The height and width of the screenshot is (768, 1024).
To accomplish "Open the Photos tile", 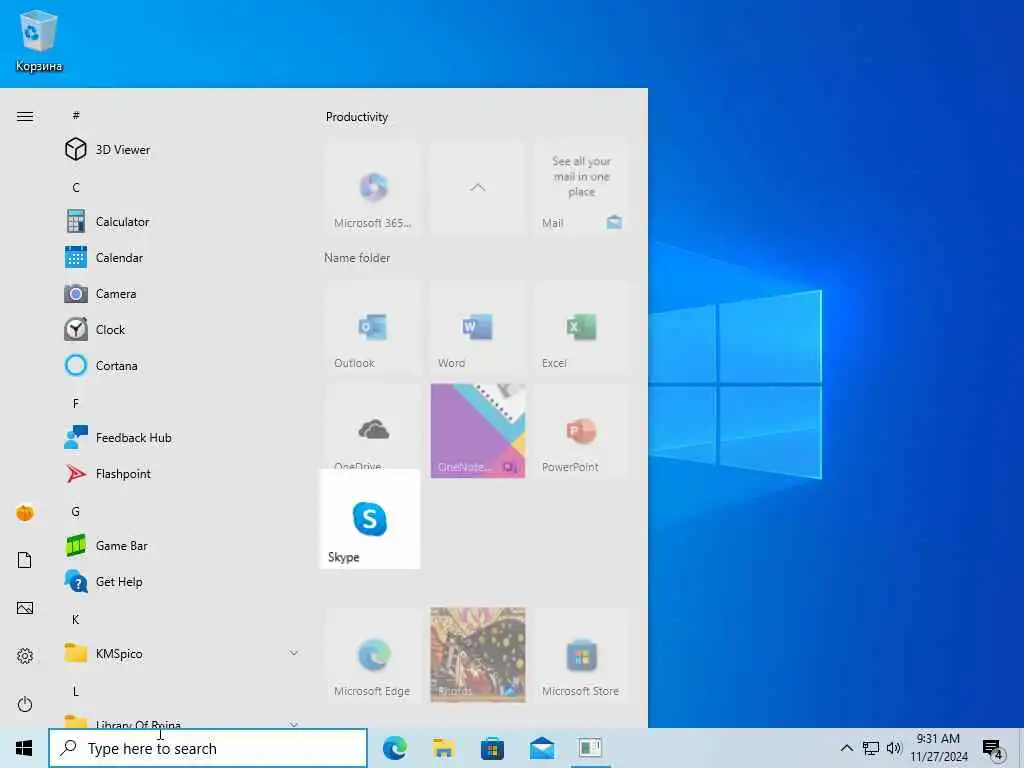I will [x=477, y=655].
